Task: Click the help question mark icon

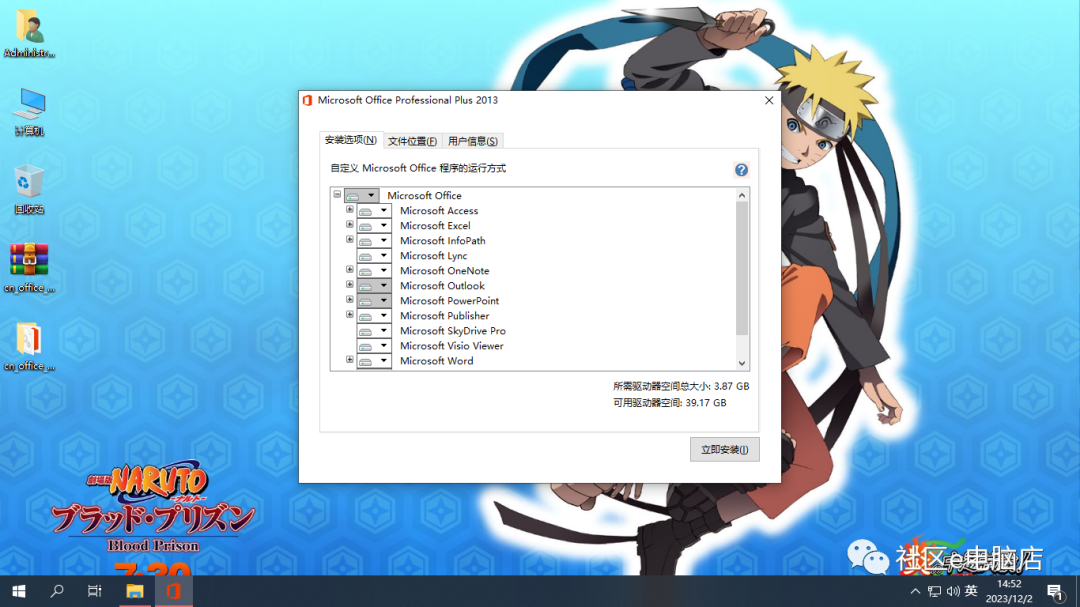Action: click(x=741, y=169)
